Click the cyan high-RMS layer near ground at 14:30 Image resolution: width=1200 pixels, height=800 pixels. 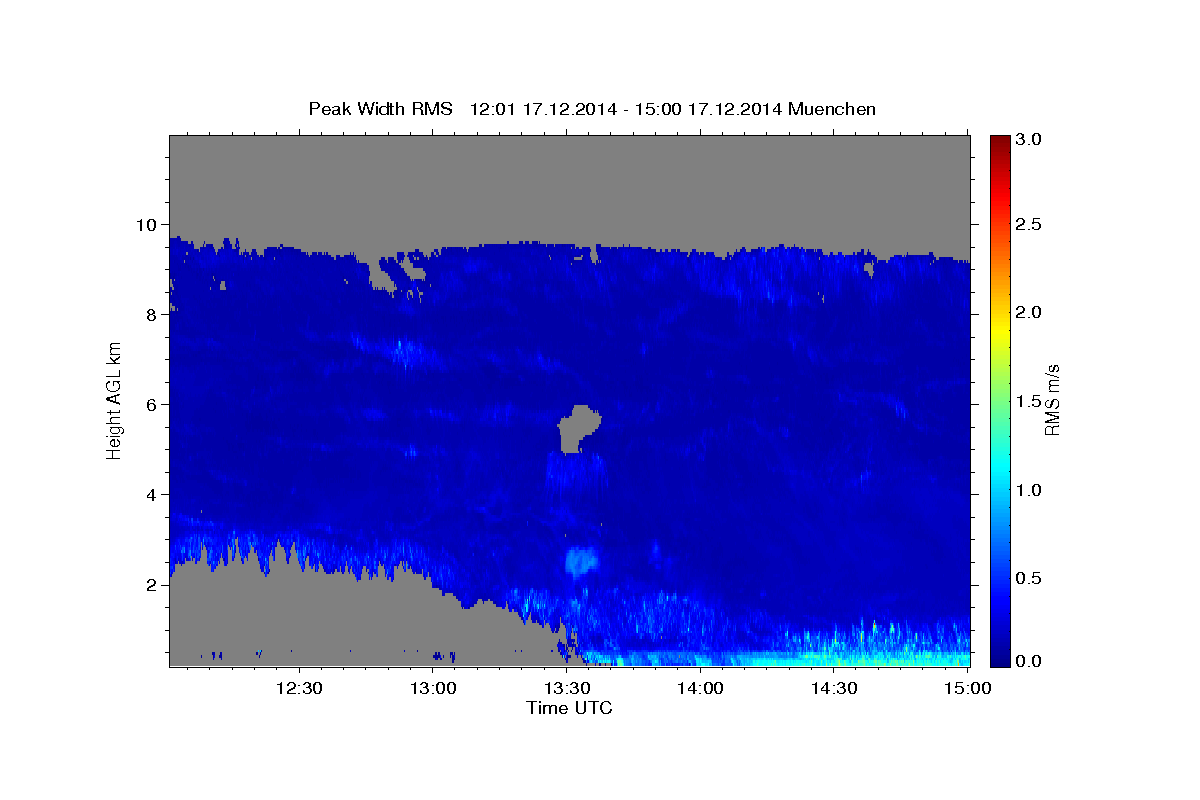834,657
